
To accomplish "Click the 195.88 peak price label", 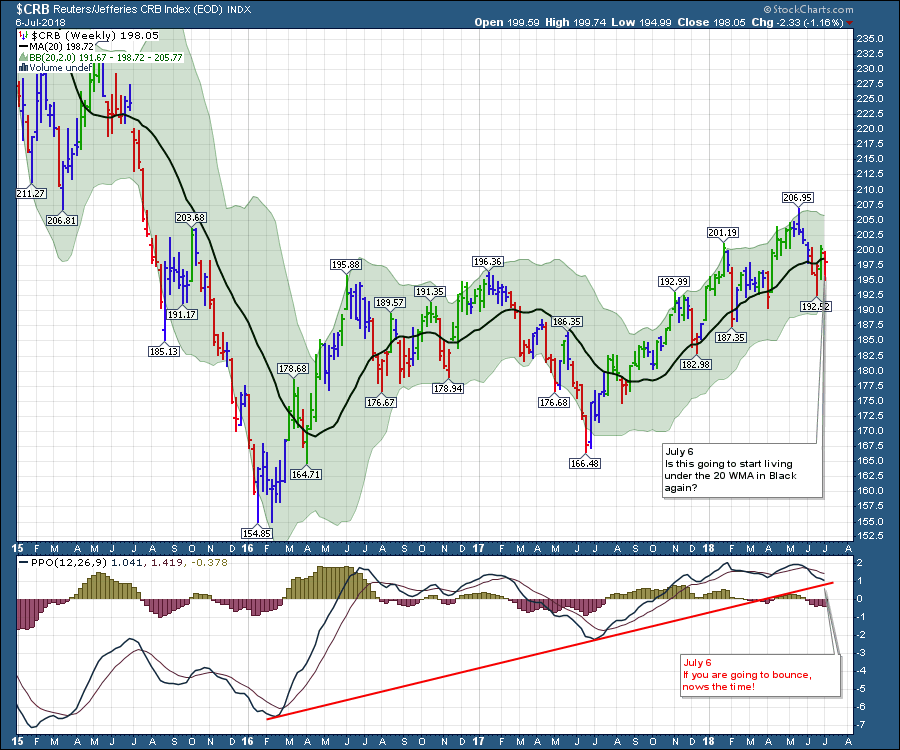I will (346, 265).
